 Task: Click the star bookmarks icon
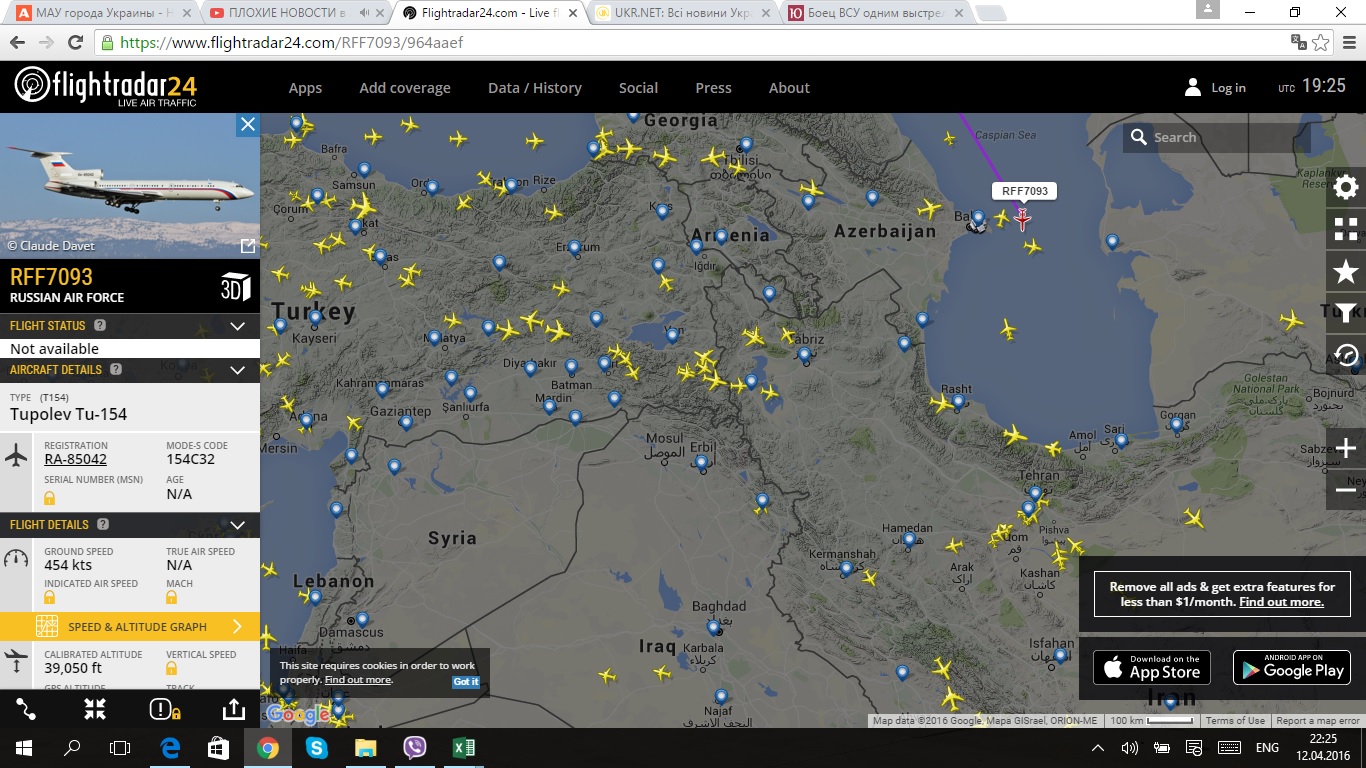[x=1346, y=271]
